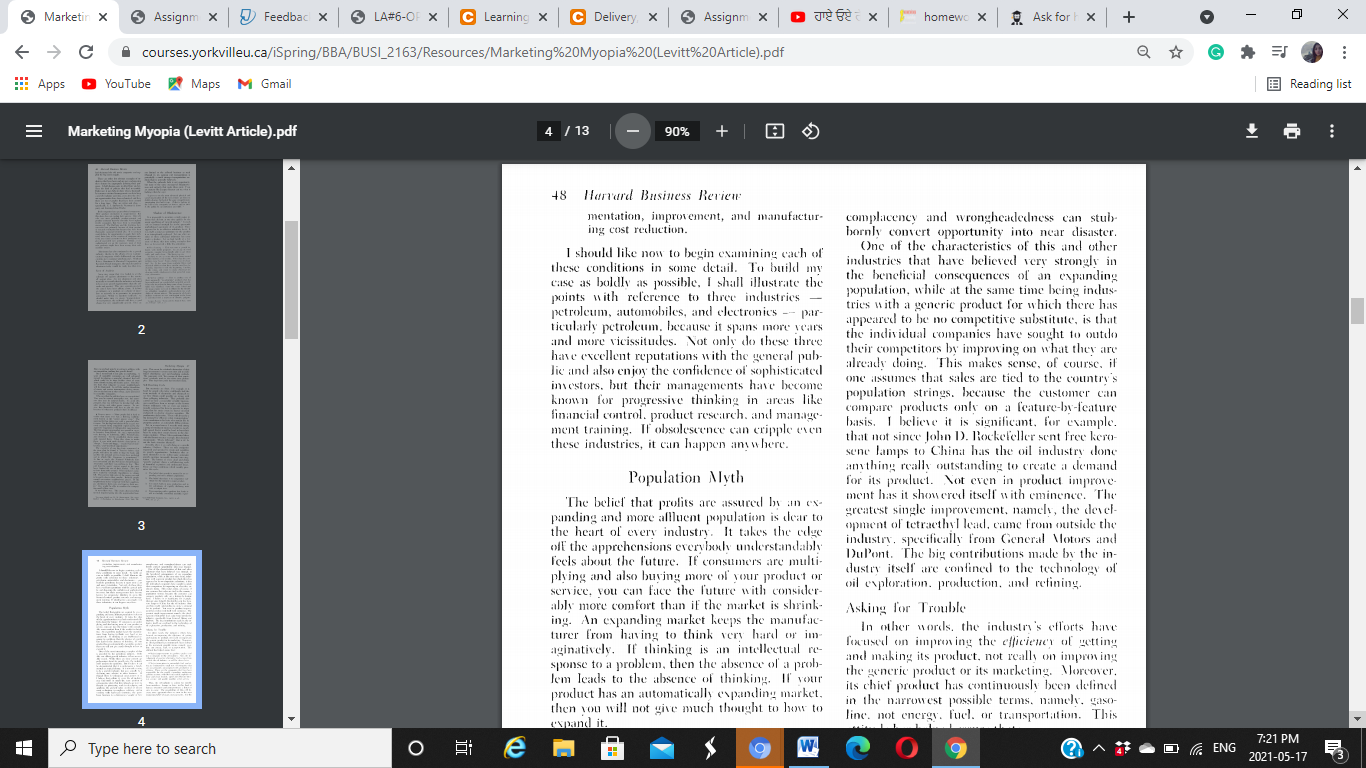Open the PDF viewer more actions menu
1366x768 pixels.
(1332, 131)
